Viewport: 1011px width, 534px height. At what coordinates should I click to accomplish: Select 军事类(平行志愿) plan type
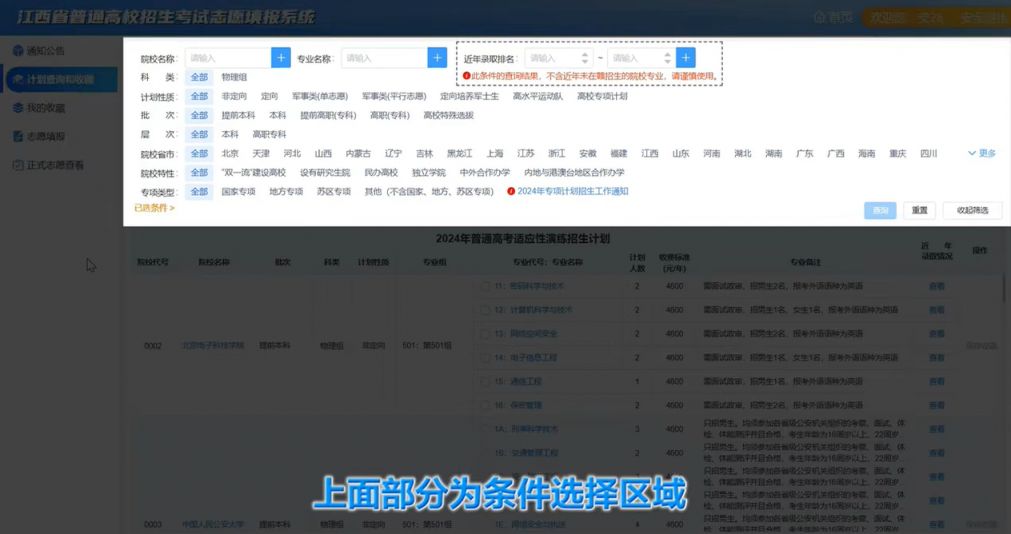point(394,96)
